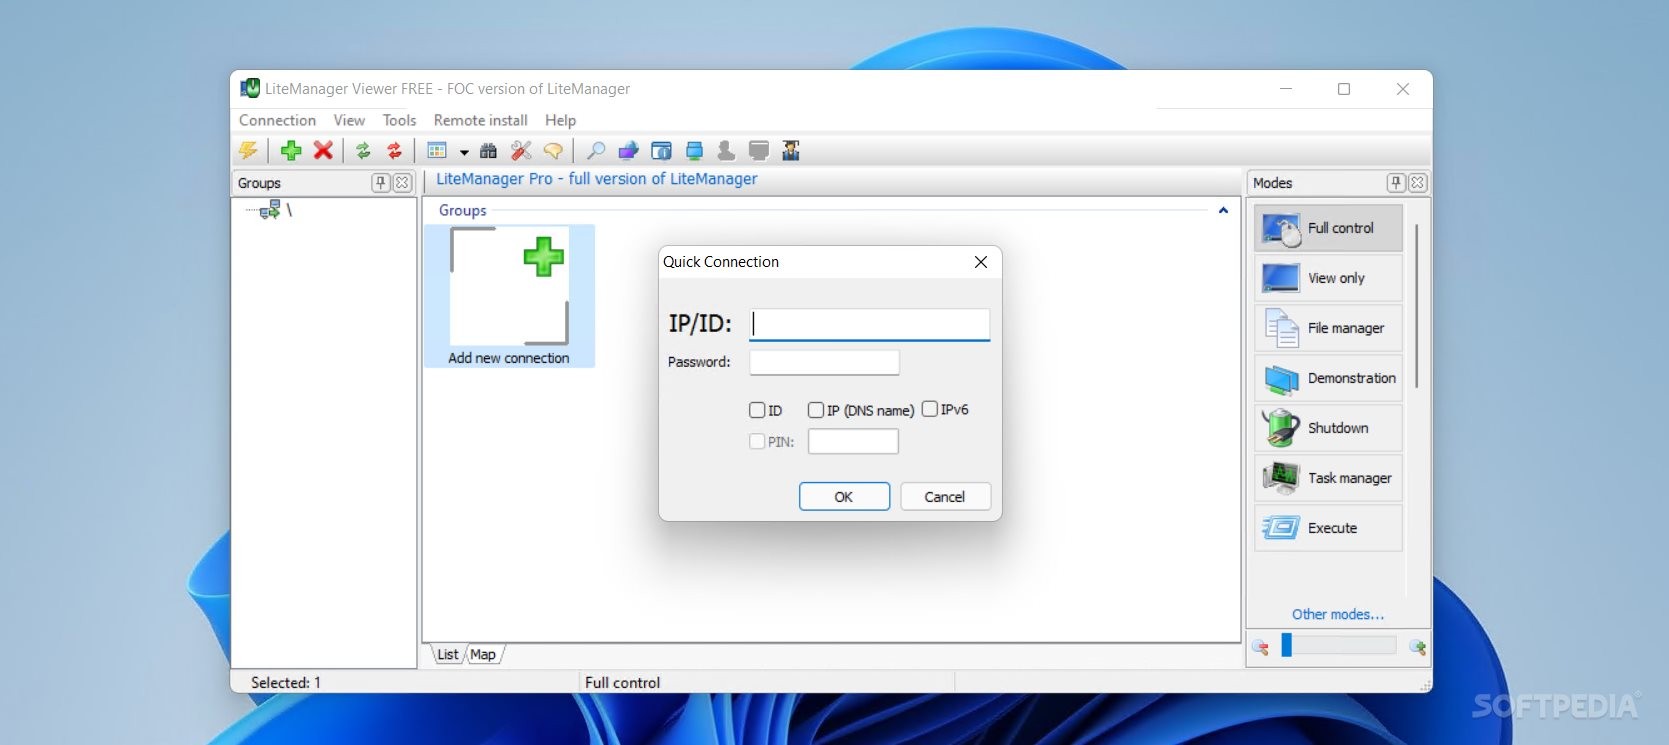
Task: Focus the PIN input field
Action: [853, 441]
